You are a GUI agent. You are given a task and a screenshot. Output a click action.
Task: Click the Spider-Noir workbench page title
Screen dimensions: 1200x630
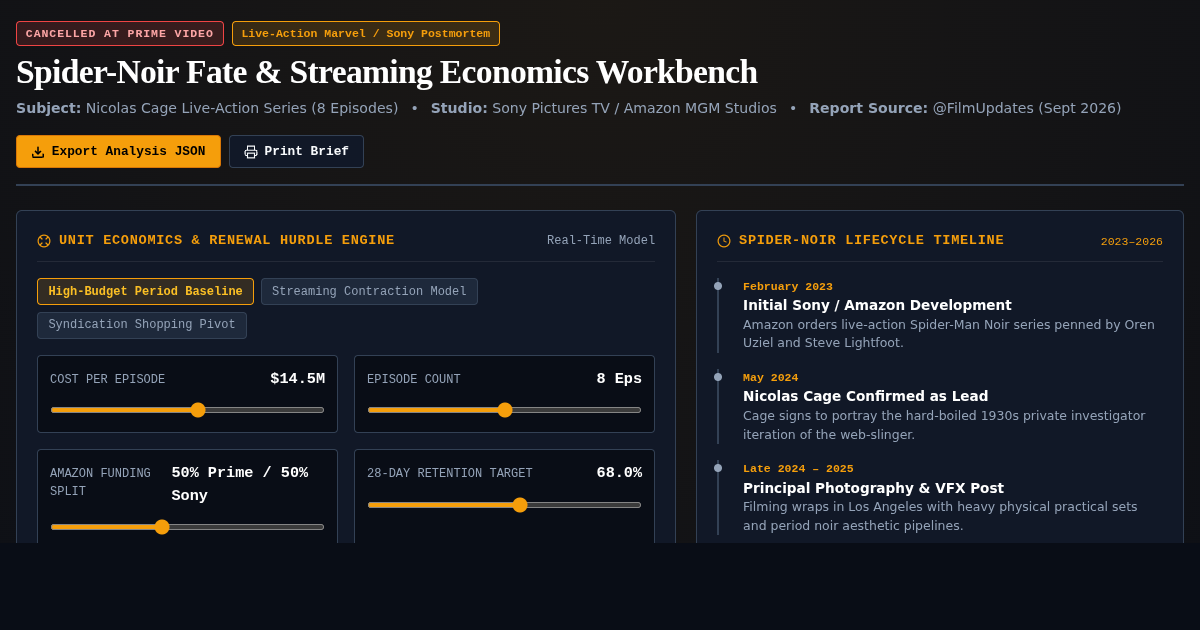point(387,72)
